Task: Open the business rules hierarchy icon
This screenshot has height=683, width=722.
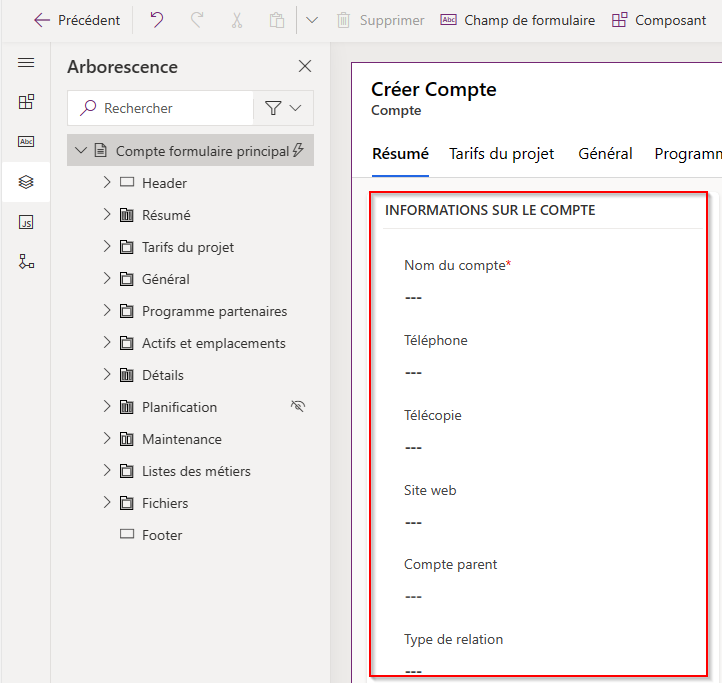Action: point(26,261)
